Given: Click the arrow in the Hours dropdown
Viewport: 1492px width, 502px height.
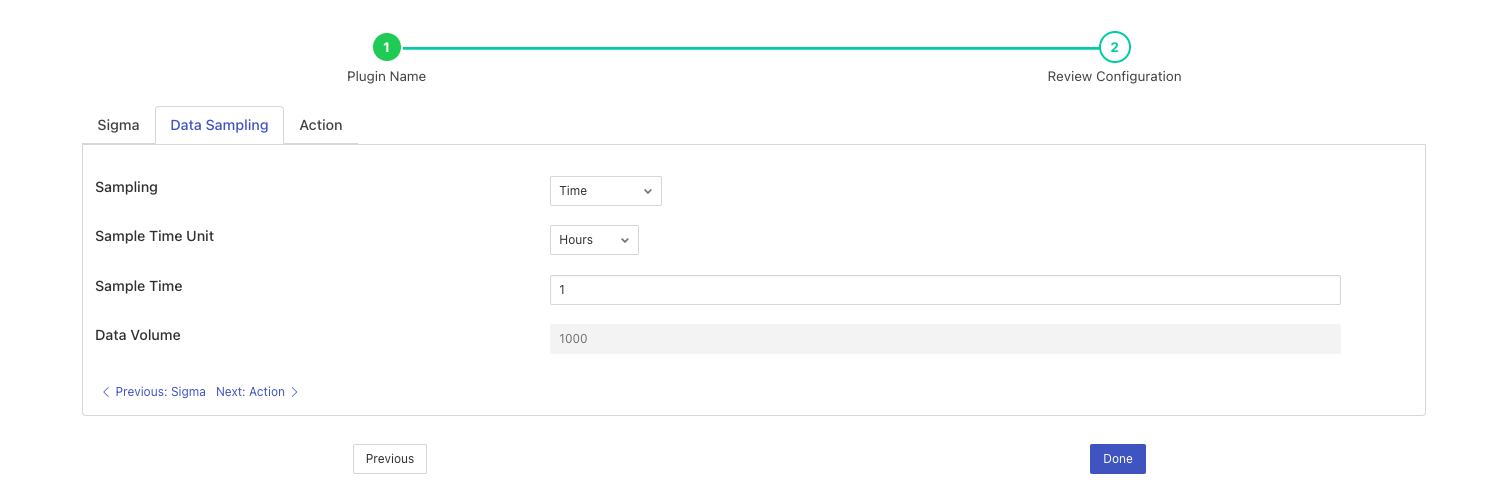Looking at the screenshot, I should pyautogui.click(x=624, y=240).
